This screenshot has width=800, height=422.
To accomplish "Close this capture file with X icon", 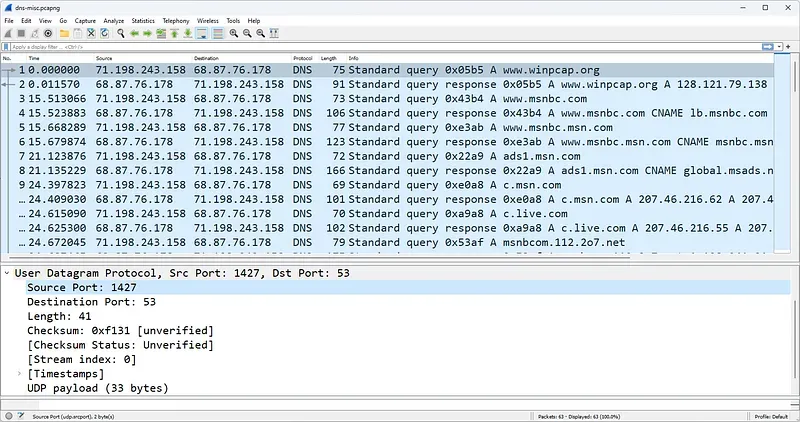I will [91, 33].
